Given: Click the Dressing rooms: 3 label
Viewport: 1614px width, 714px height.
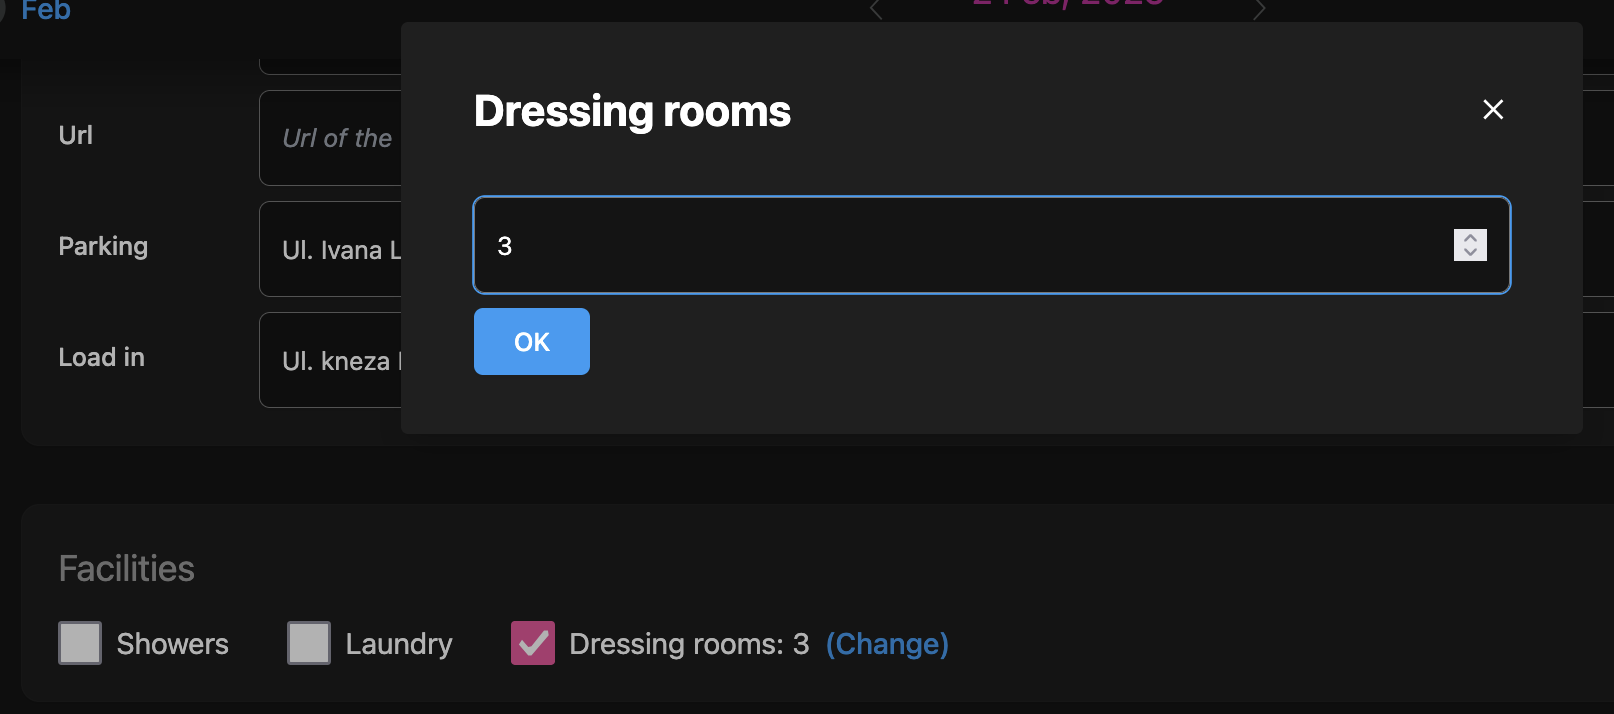Looking at the screenshot, I should pos(688,644).
